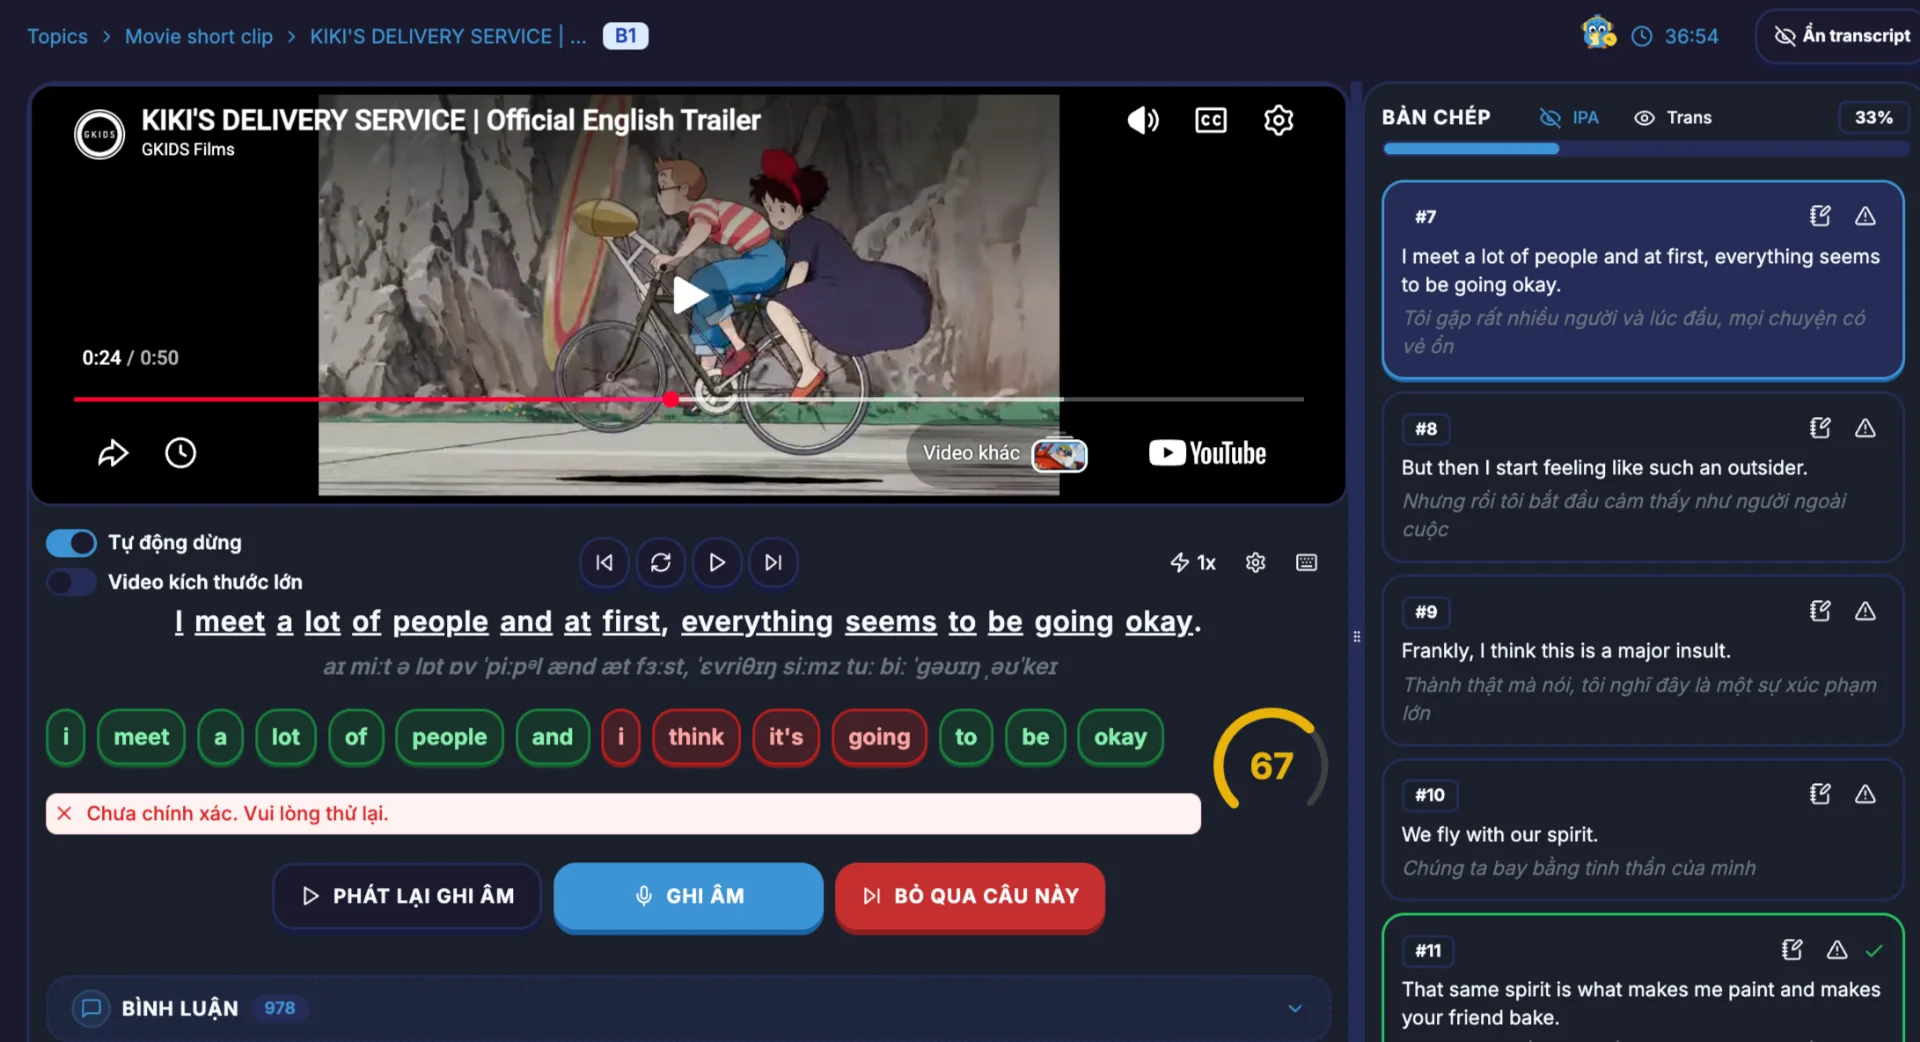Edit note for transcript line #11
This screenshot has width=1920, height=1042.
point(1792,950)
